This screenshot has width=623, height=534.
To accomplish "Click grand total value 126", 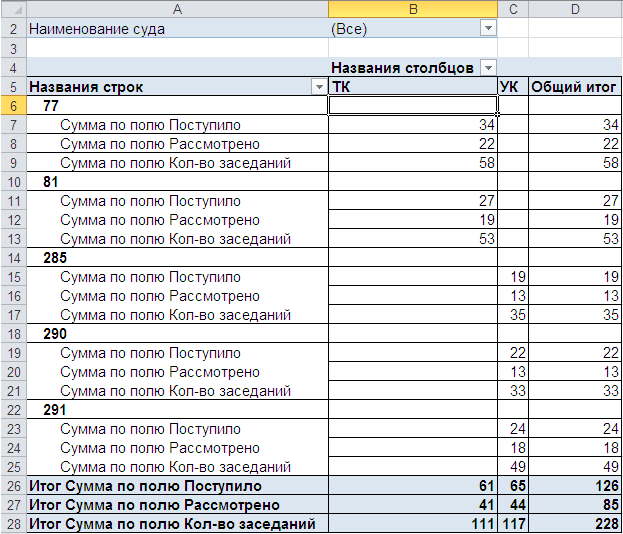I will (575, 486).
